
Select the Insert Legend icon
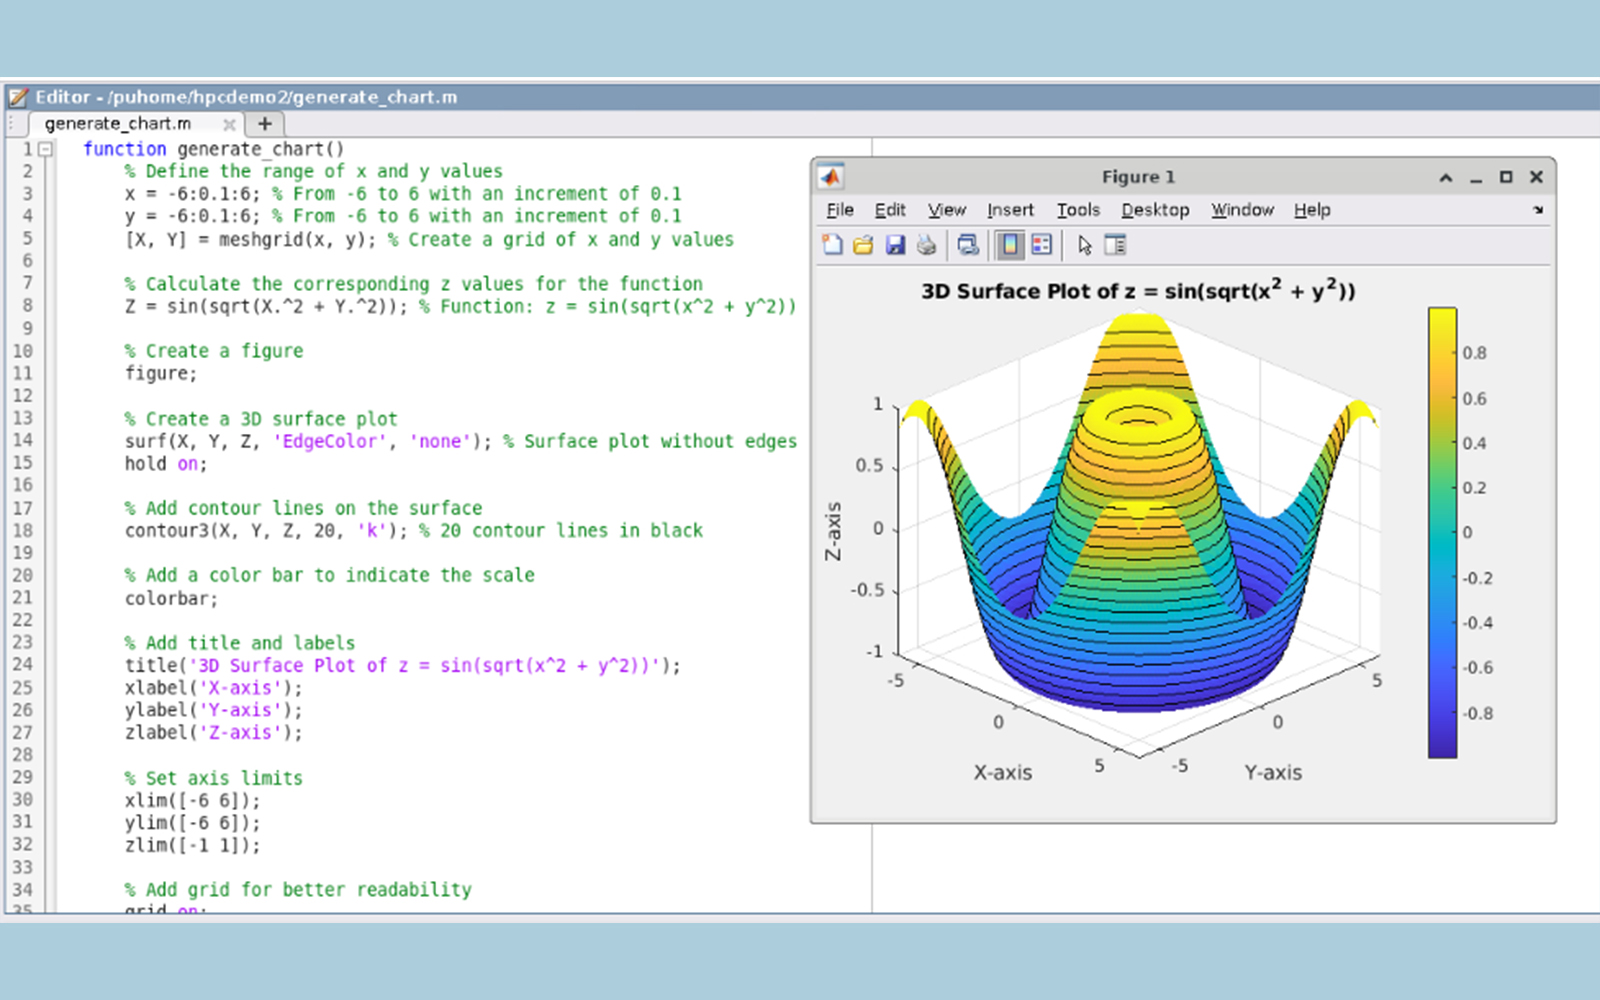pos(1042,245)
